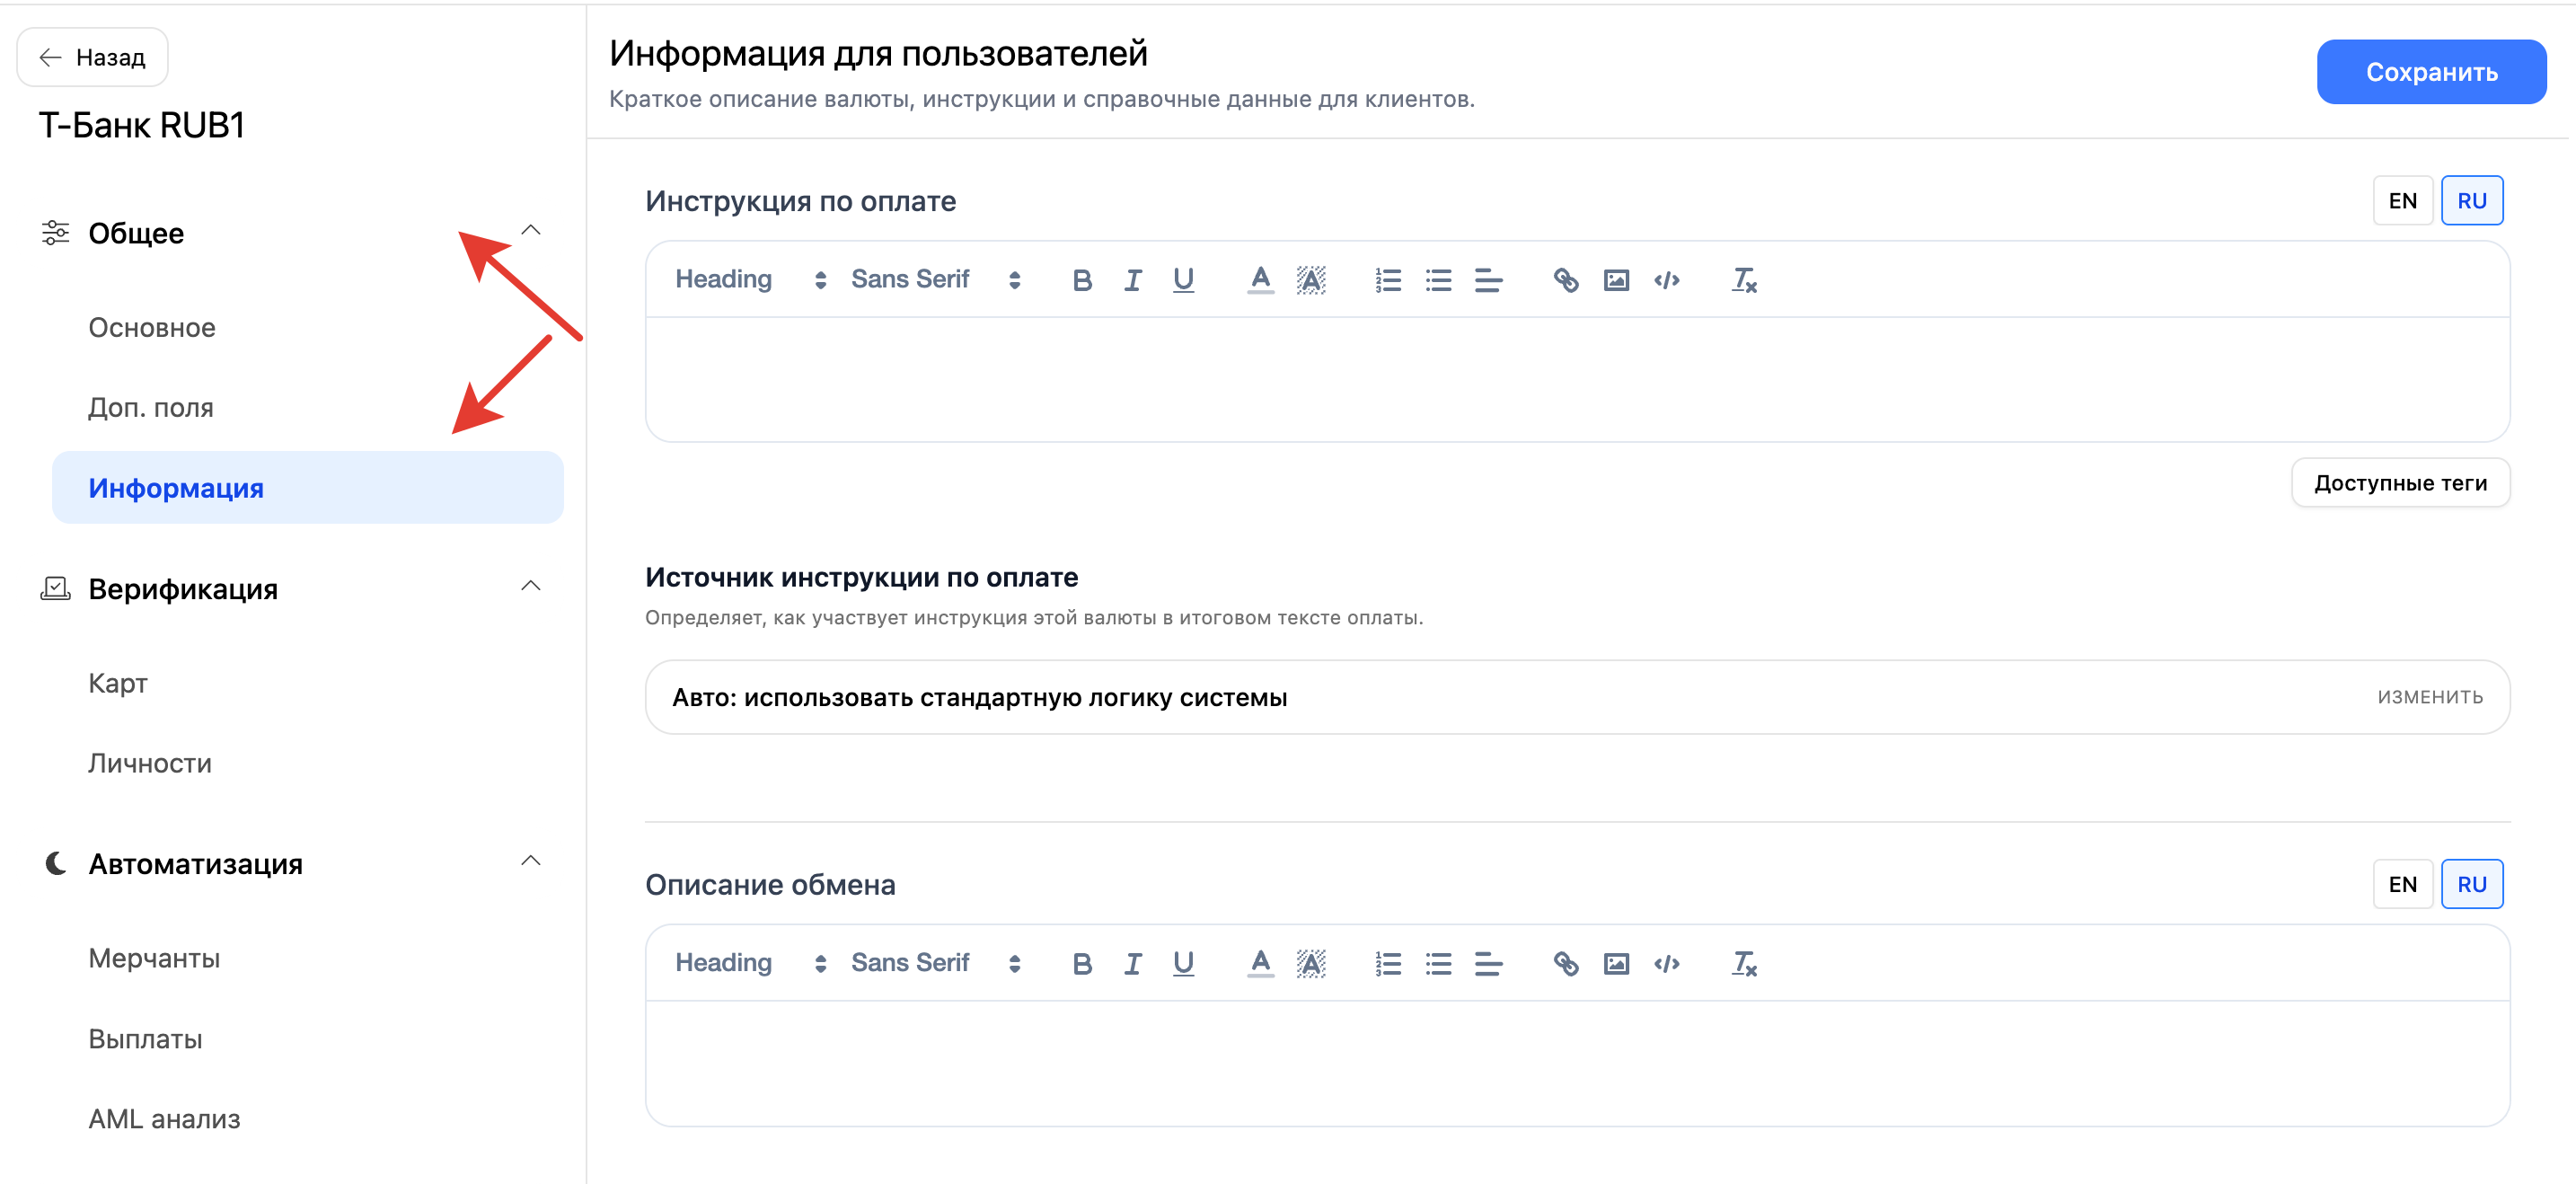Pick text color in payment instruction toolbar
The image size is (2576, 1184).
point(1260,280)
